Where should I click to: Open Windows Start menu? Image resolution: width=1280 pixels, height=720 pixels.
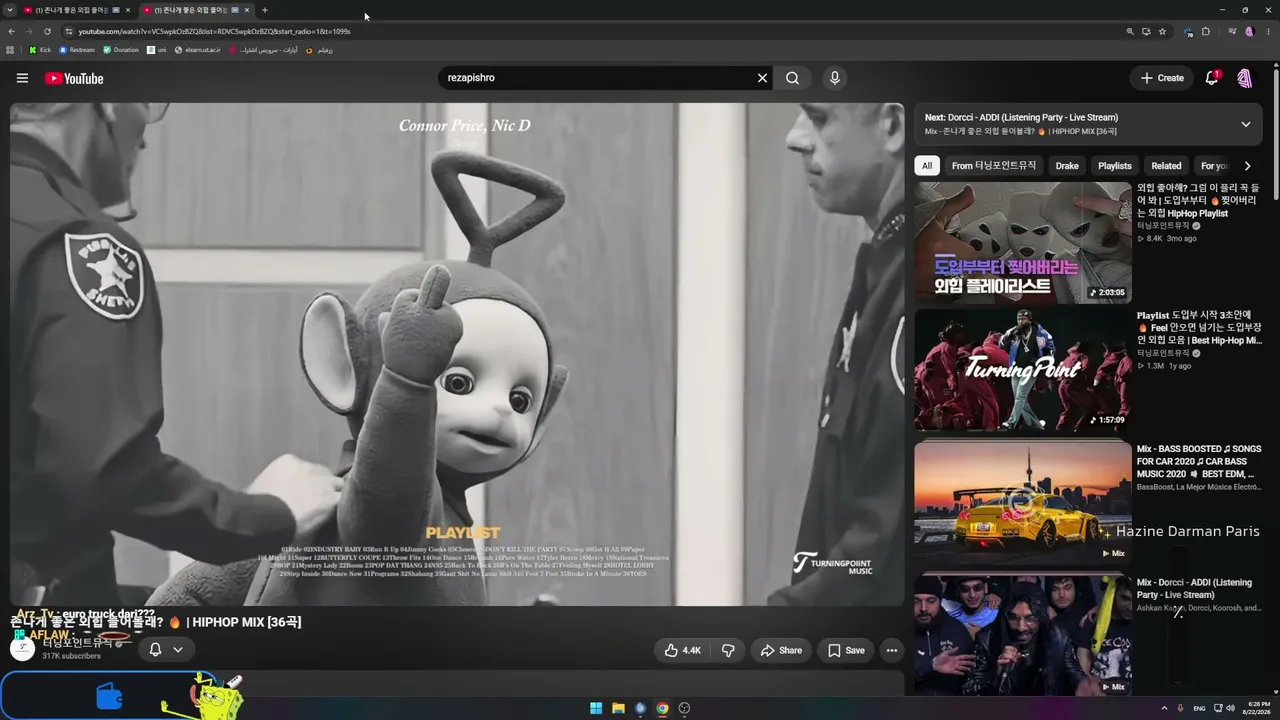[596, 708]
